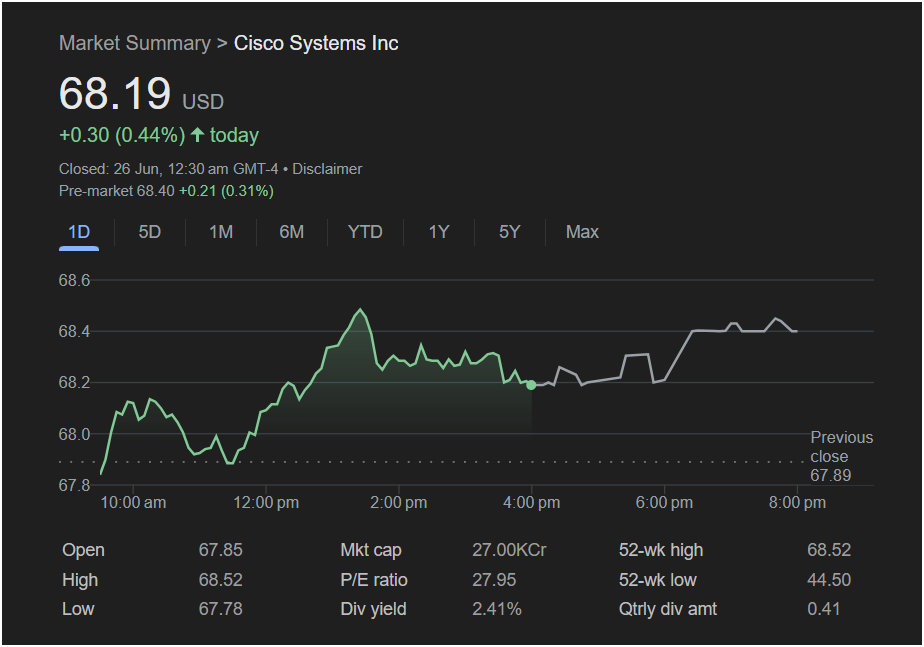Viewport: 924px width, 647px height.
Task: Click the Div yield label
Action: coord(373,609)
